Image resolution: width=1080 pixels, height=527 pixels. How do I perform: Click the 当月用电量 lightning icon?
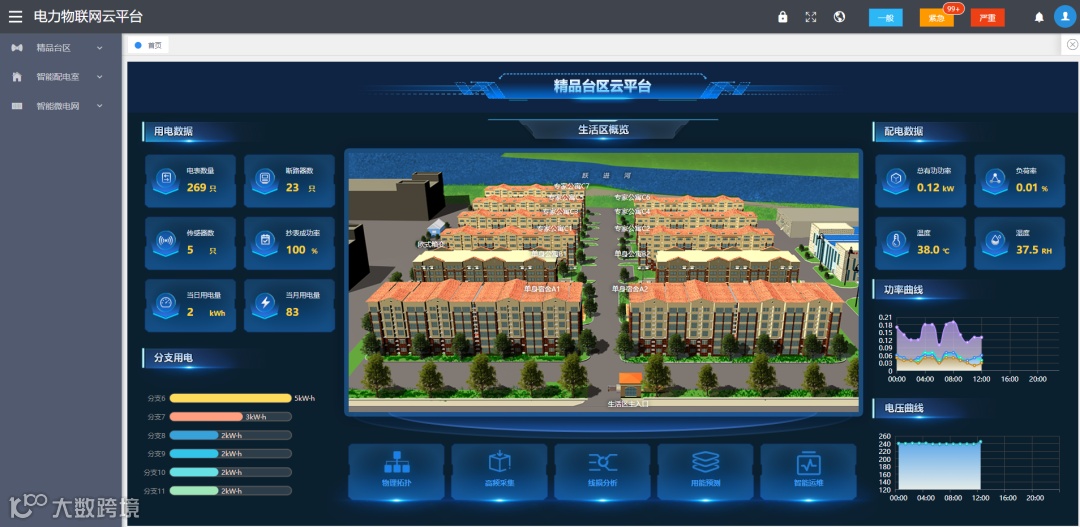264,304
